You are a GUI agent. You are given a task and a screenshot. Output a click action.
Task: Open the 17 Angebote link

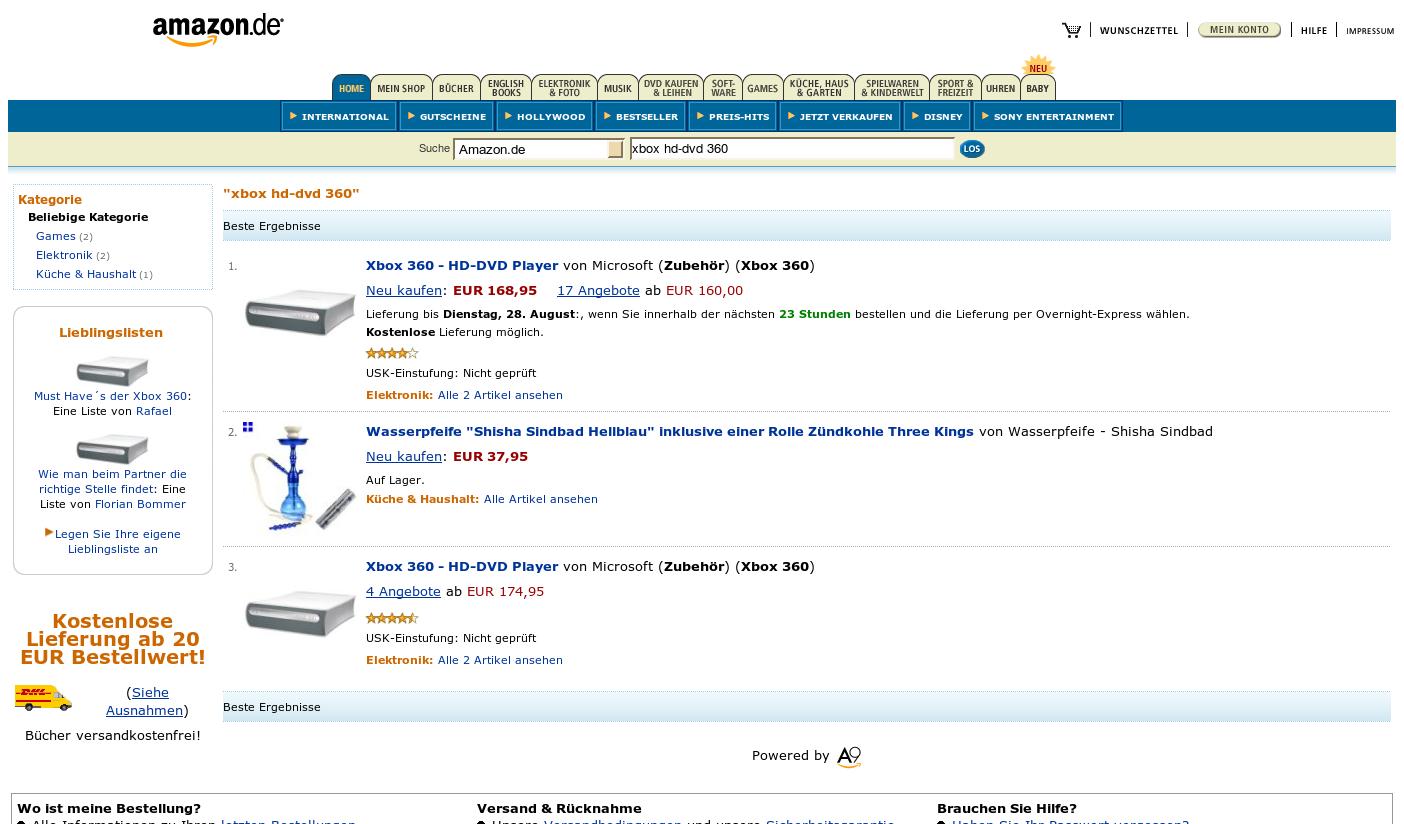click(x=598, y=290)
